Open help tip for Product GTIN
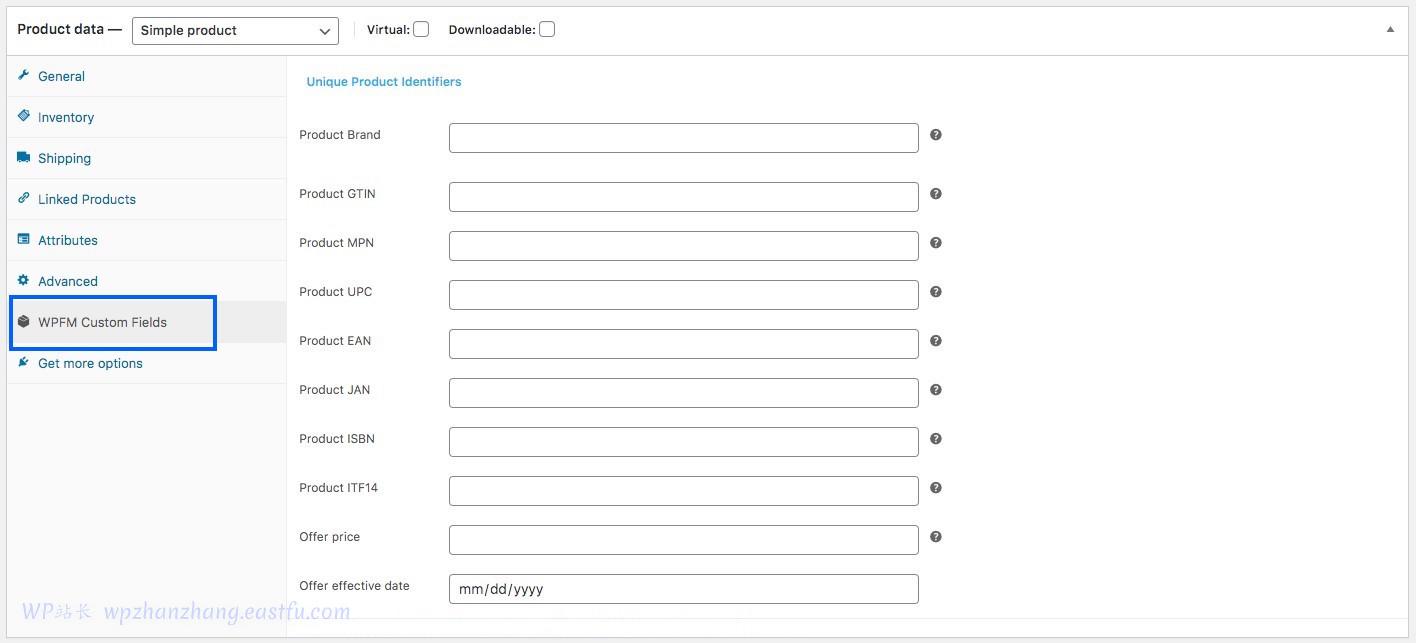Image resolution: width=1416 pixels, height=643 pixels. pos(936,194)
